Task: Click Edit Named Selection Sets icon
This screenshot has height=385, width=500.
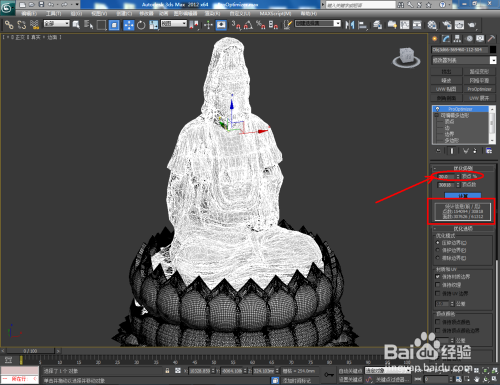Action: click(x=288, y=25)
